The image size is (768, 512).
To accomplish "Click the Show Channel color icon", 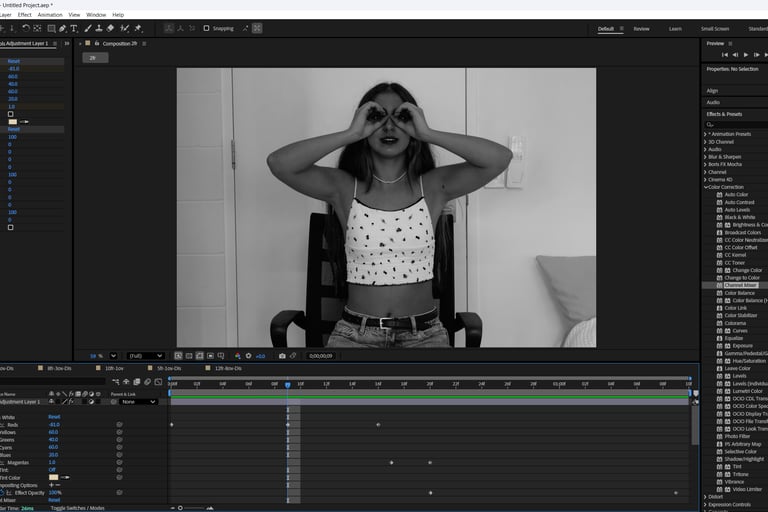I will click(238, 356).
